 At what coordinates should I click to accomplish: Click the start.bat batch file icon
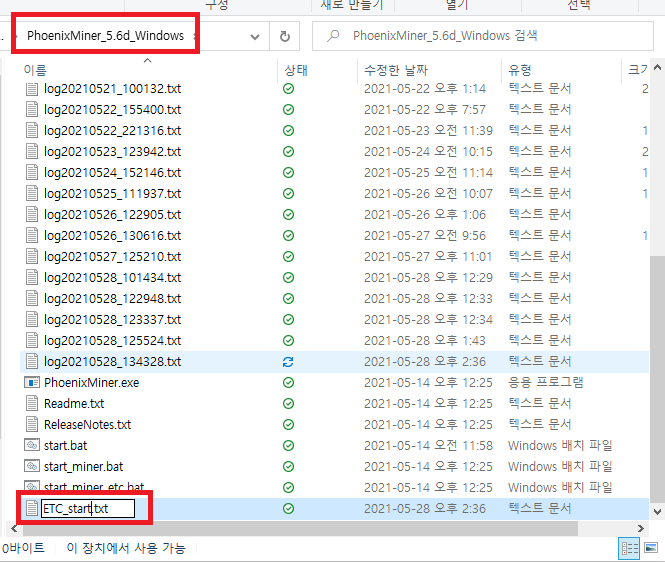tap(32, 445)
